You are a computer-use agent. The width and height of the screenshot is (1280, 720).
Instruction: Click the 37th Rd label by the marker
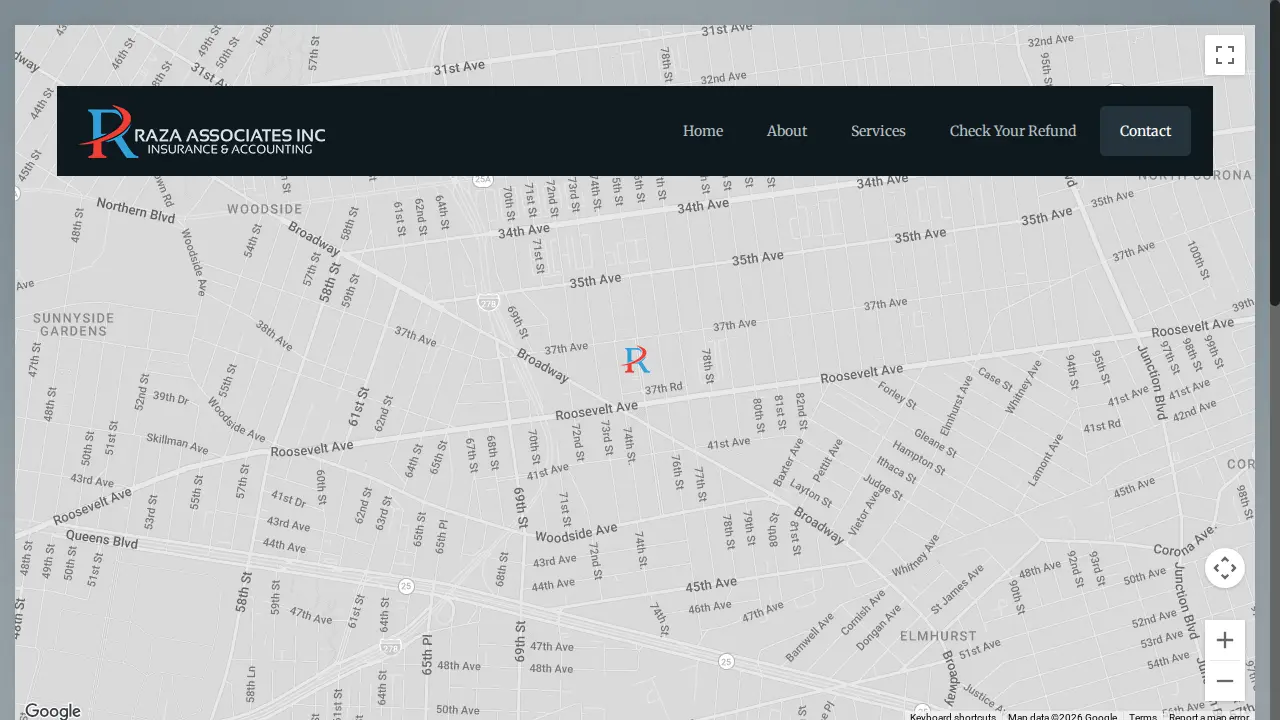[664, 388]
